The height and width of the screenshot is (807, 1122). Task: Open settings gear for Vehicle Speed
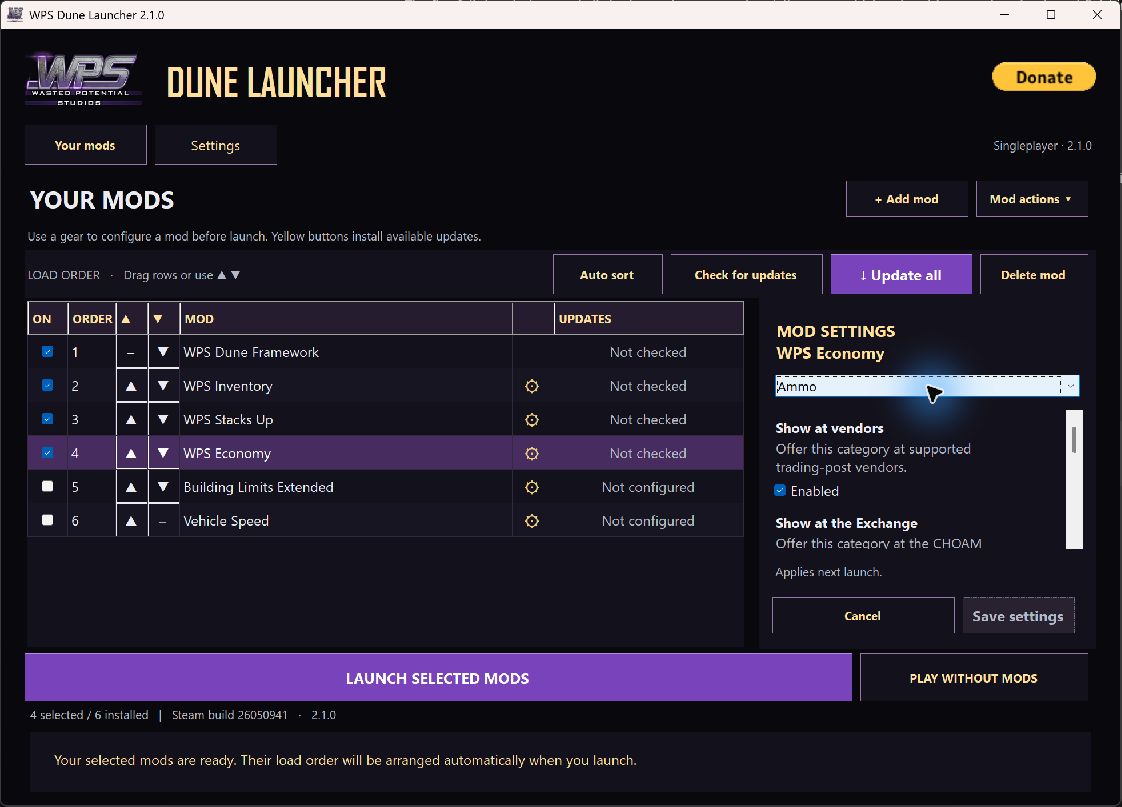tap(532, 521)
